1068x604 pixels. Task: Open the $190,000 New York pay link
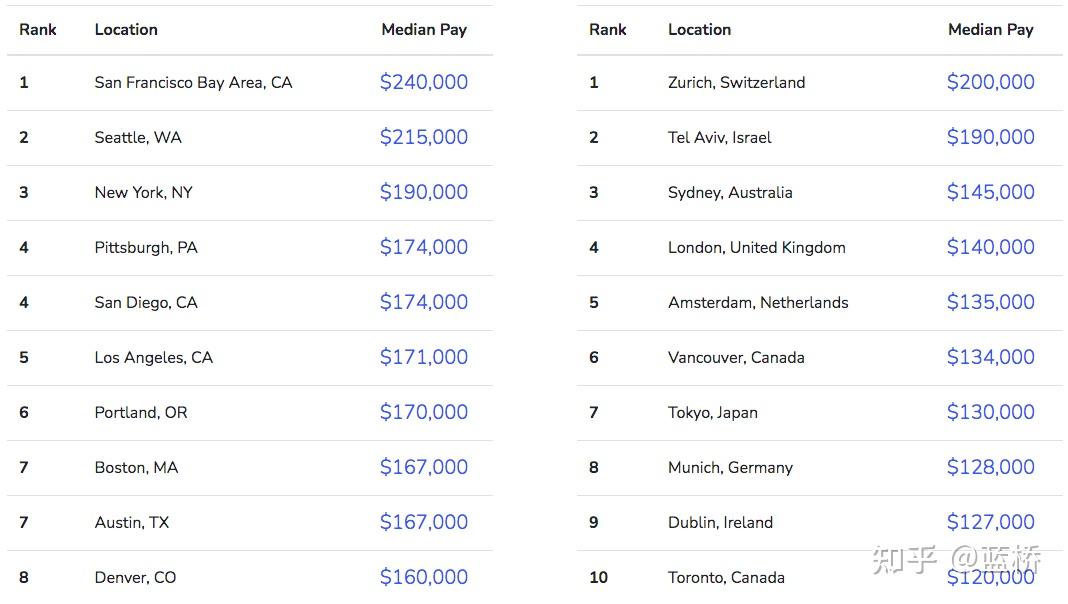click(424, 192)
